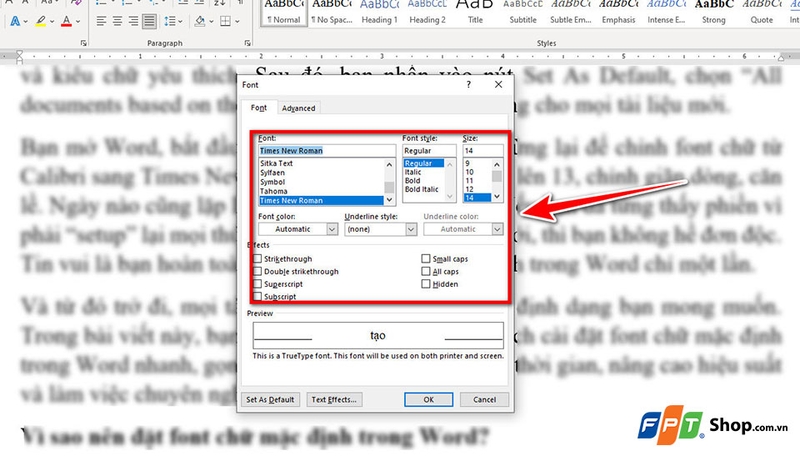This screenshot has height=456, width=800.
Task: Click the Font style input field
Action: 429,150
